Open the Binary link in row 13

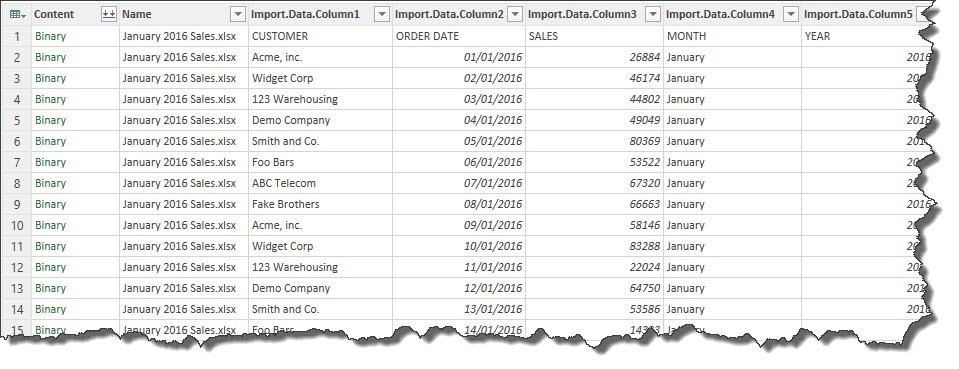click(50, 288)
